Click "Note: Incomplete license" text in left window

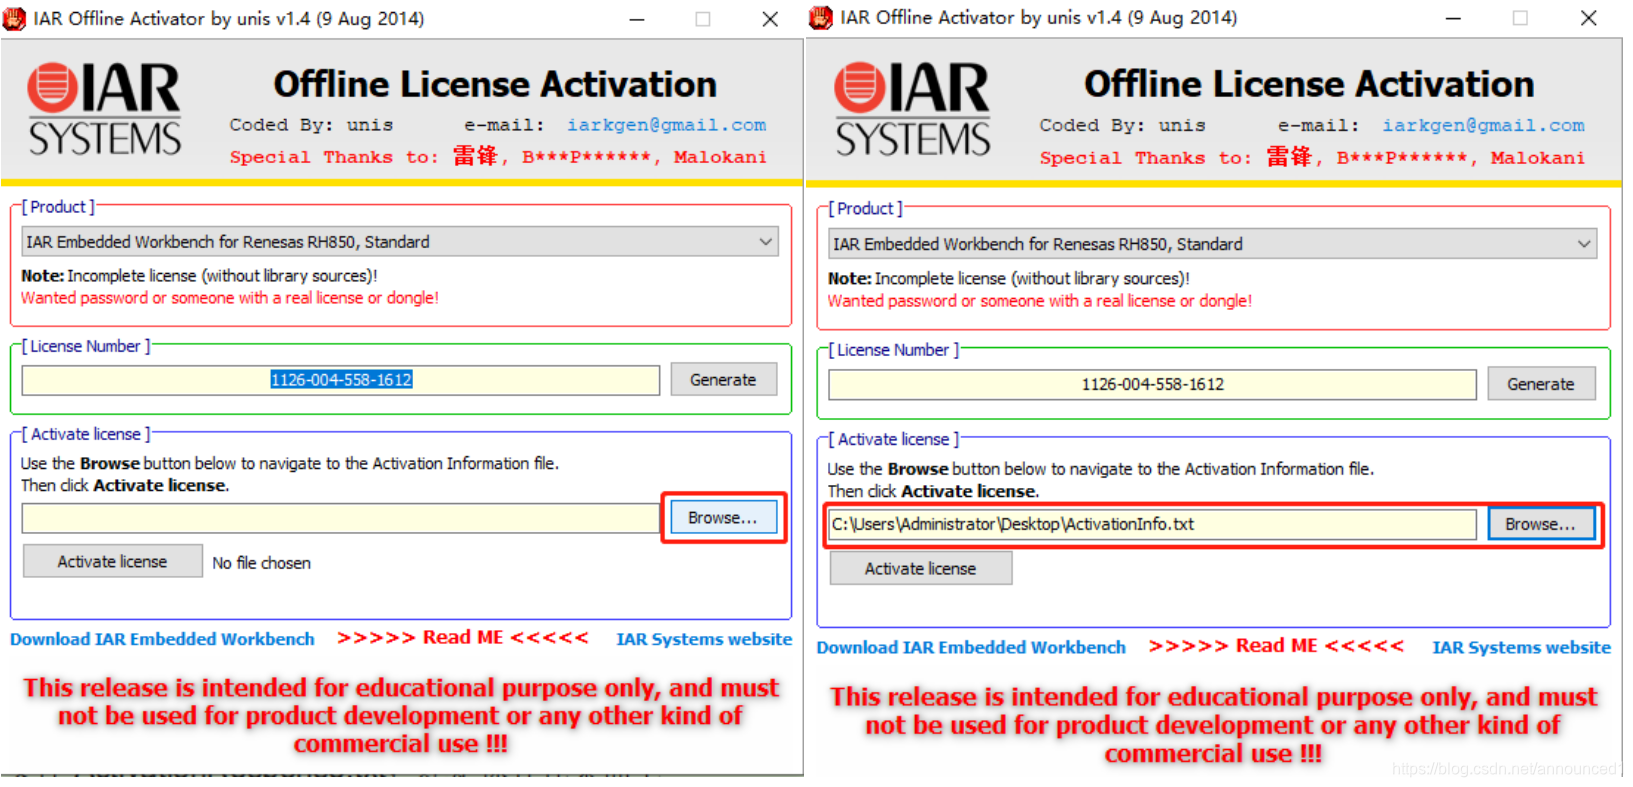click(x=199, y=276)
